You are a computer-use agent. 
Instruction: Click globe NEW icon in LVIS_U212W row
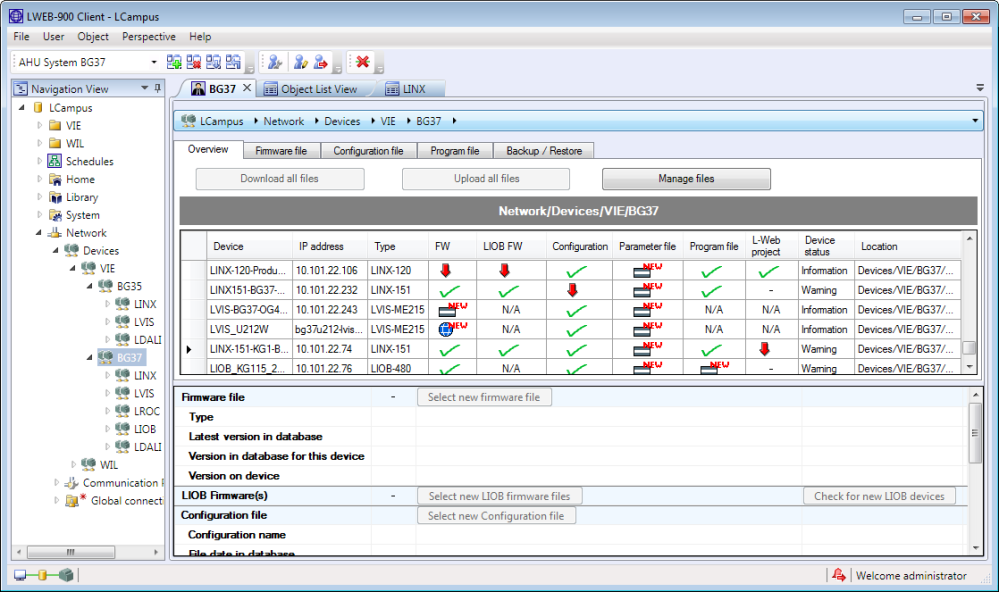tap(453, 329)
